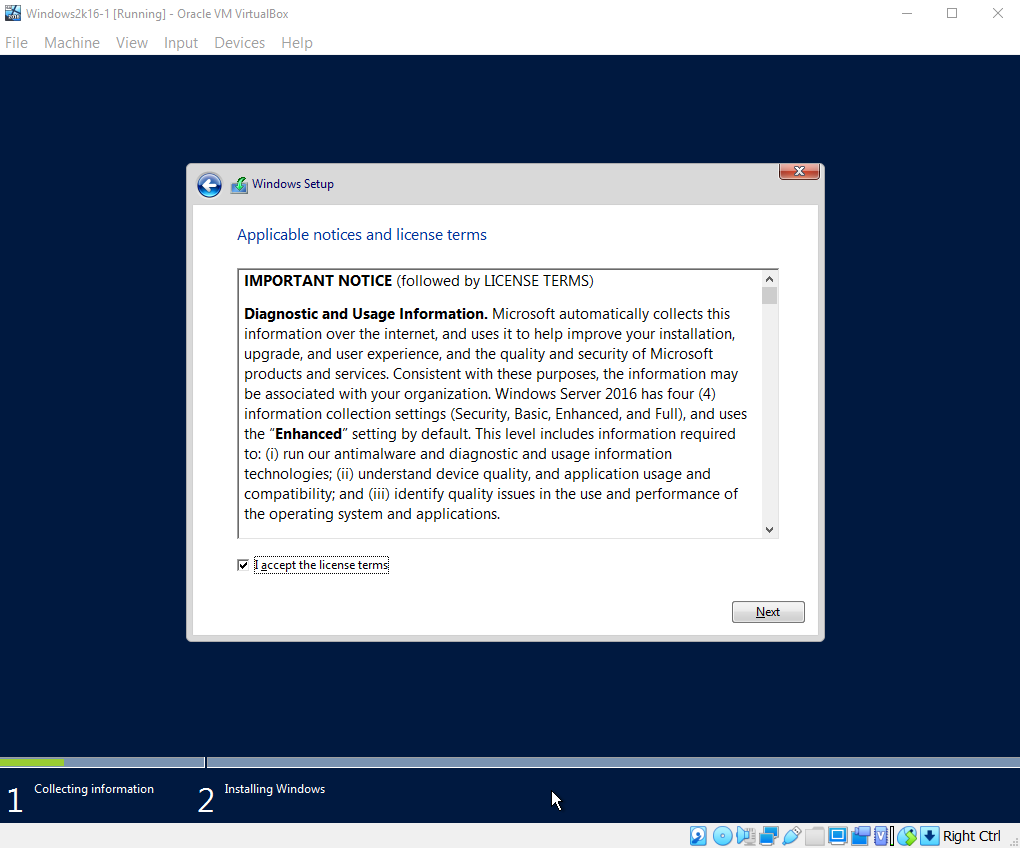Open the Help menu
1020x848 pixels.
(x=297, y=43)
